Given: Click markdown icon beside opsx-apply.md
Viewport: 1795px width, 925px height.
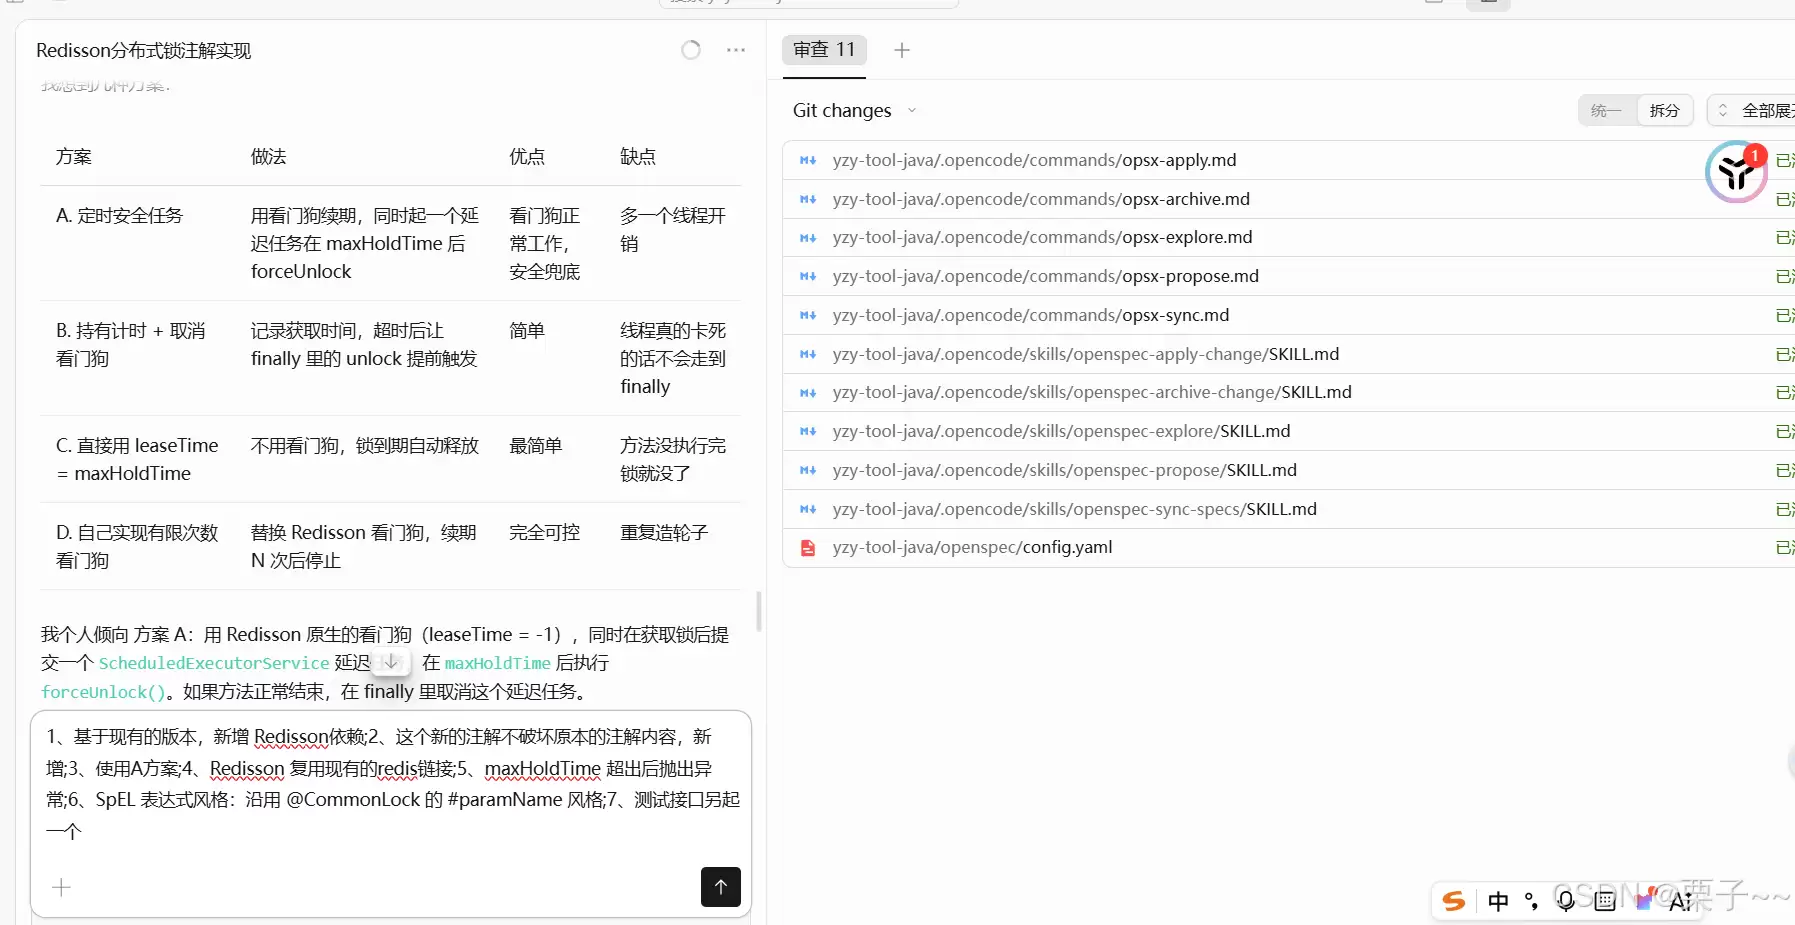Looking at the screenshot, I should pyautogui.click(x=808, y=160).
